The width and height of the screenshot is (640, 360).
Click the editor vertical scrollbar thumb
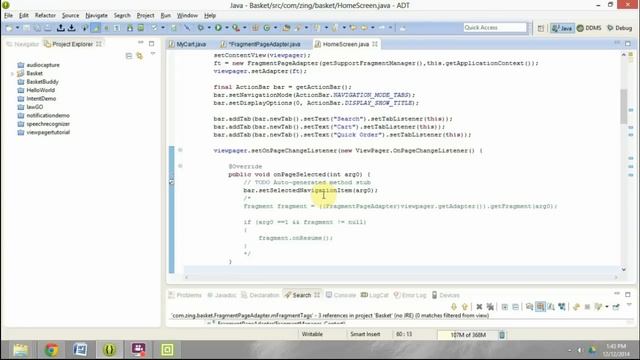623,106
